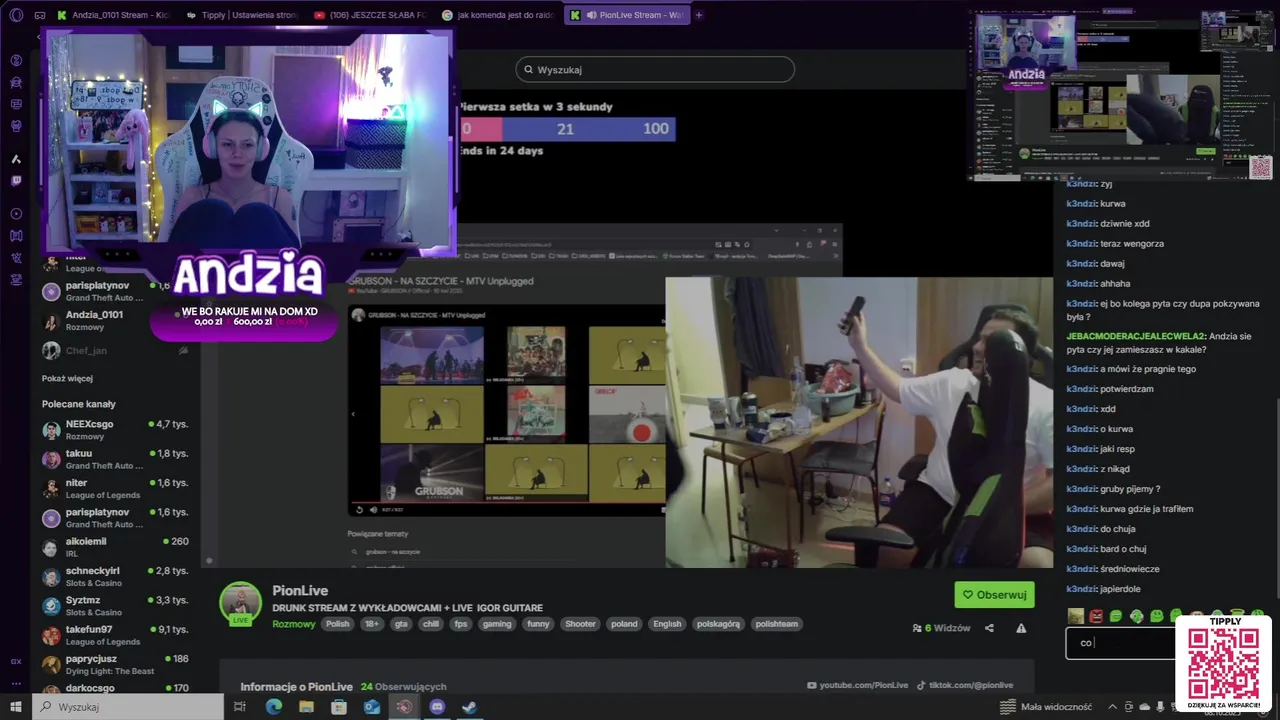The width and height of the screenshot is (1280, 720).
Task: Select the Shooter stream tag
Action: [x=580, y=624]
